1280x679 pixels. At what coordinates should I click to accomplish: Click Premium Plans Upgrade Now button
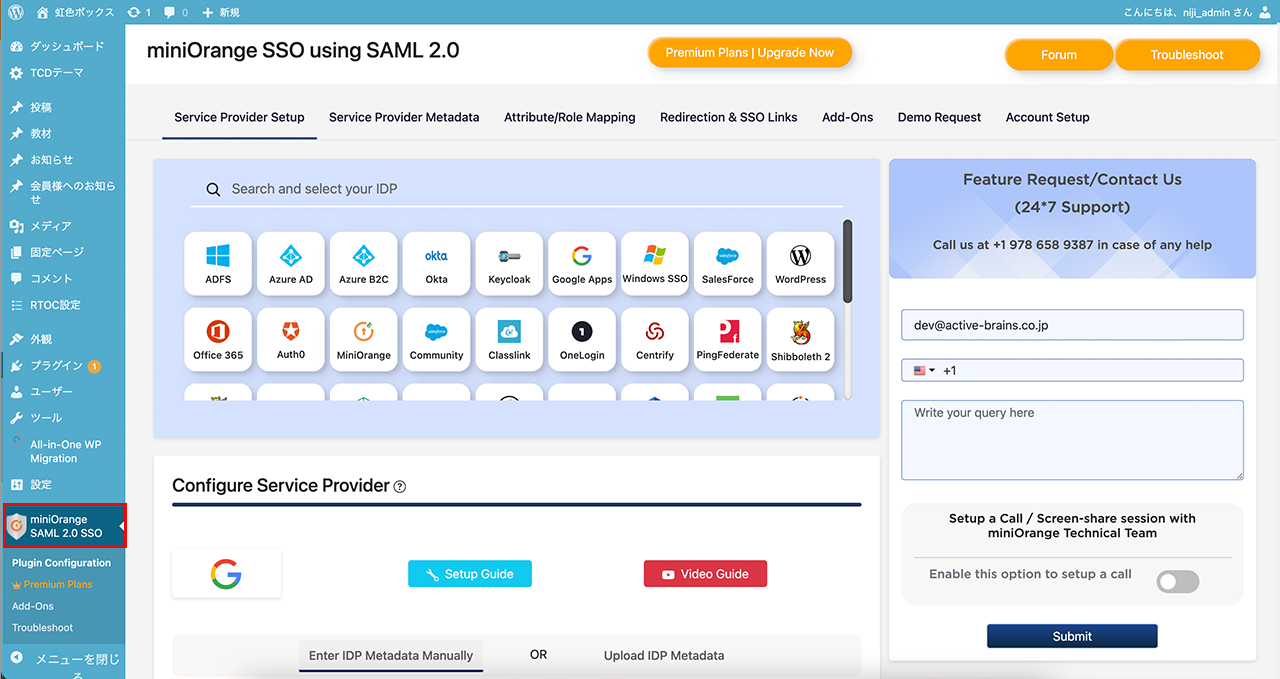750,53
